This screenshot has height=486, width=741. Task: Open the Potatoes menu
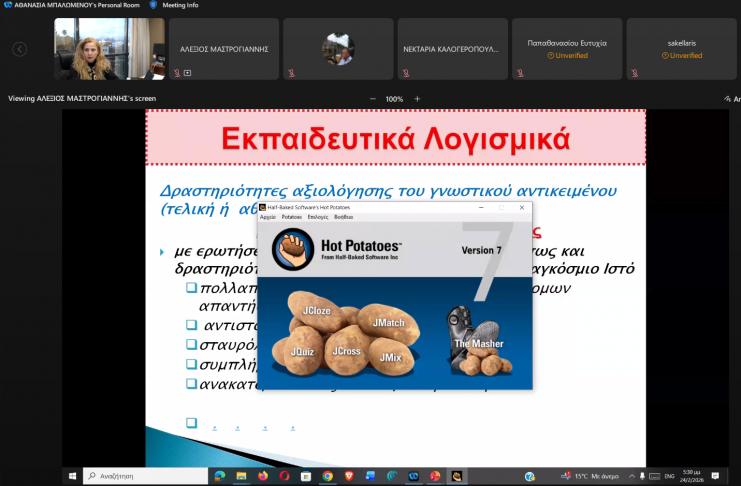(x=291, y=216)
